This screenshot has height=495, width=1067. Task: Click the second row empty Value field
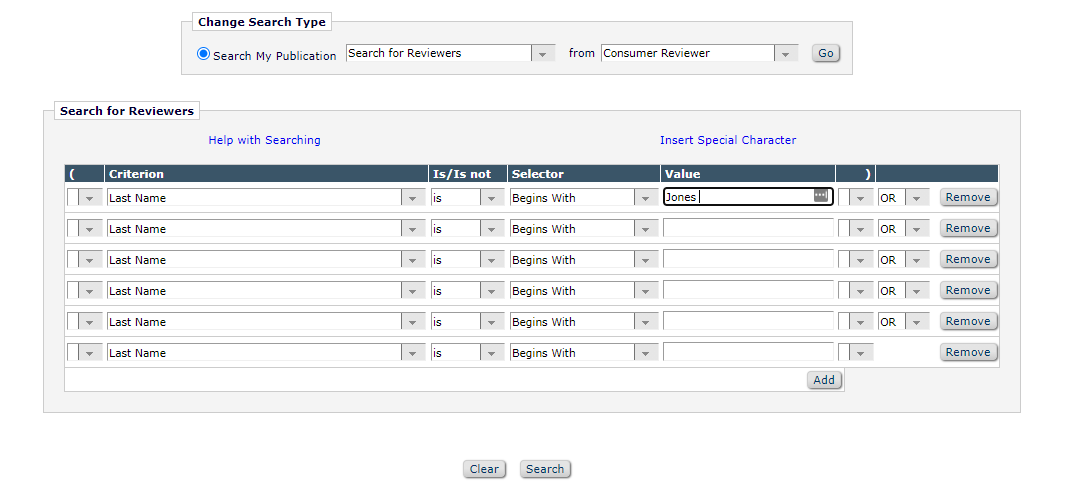pos(748,229)
